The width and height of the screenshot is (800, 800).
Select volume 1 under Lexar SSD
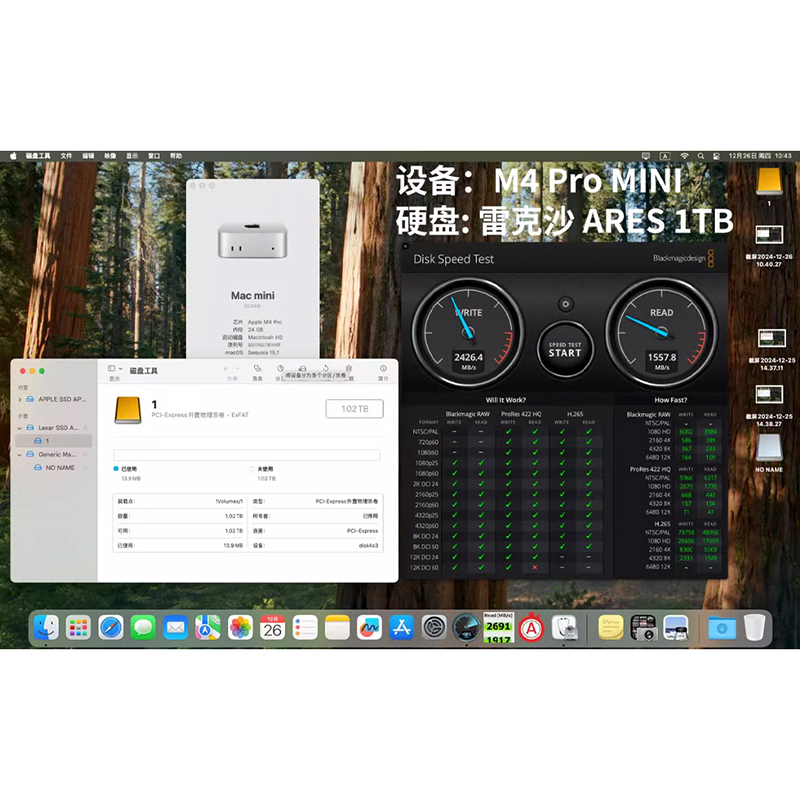tap(47, 440)
